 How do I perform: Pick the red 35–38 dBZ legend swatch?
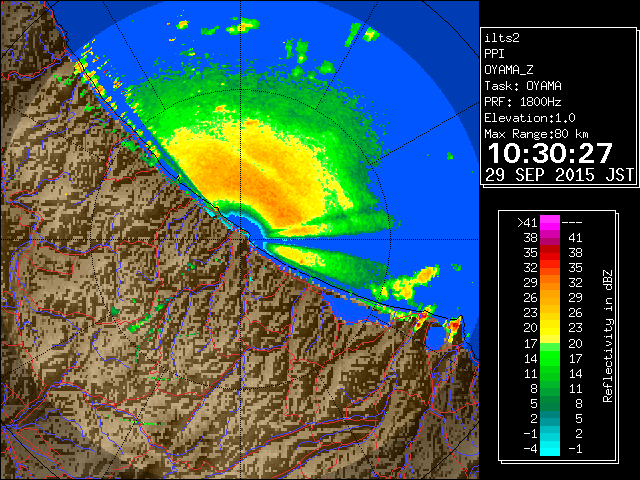click(550, 253)
